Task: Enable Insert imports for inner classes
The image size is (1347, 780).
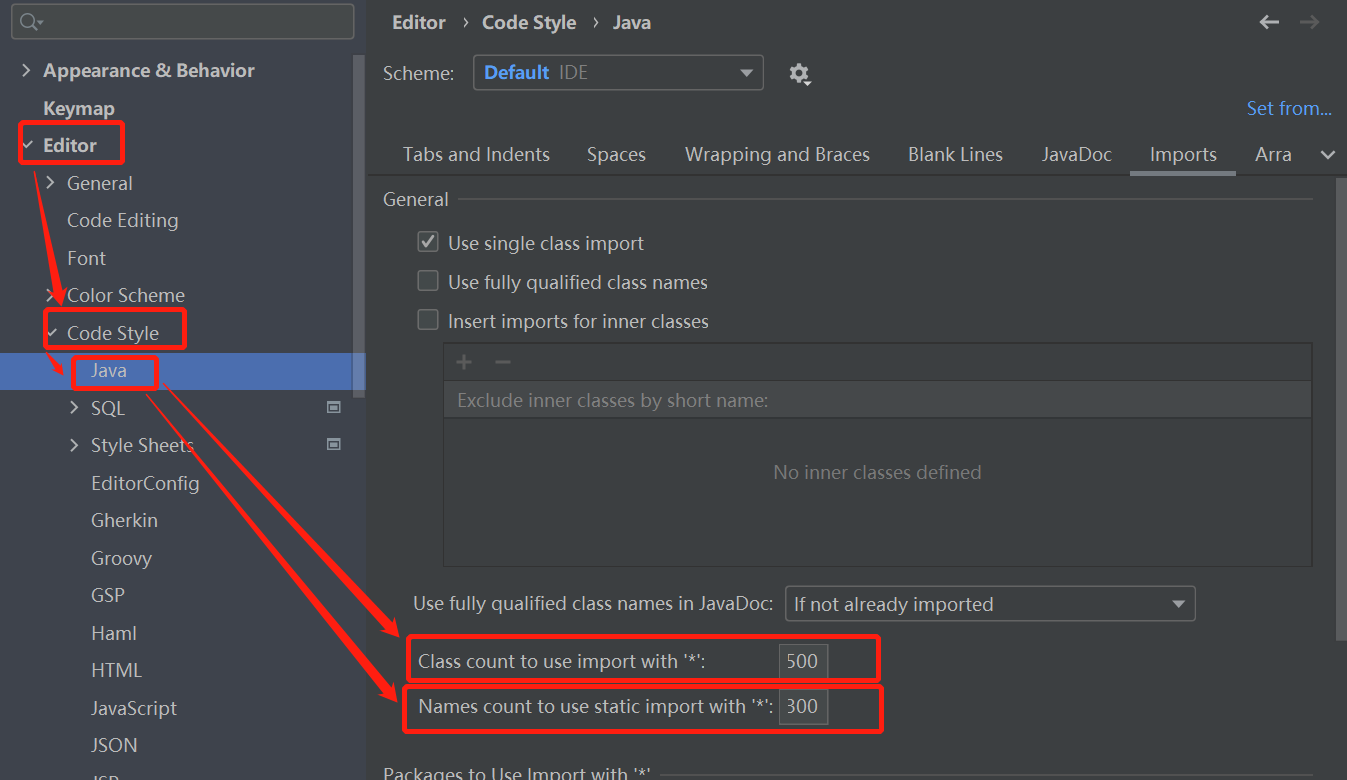Action: [428, 320]
